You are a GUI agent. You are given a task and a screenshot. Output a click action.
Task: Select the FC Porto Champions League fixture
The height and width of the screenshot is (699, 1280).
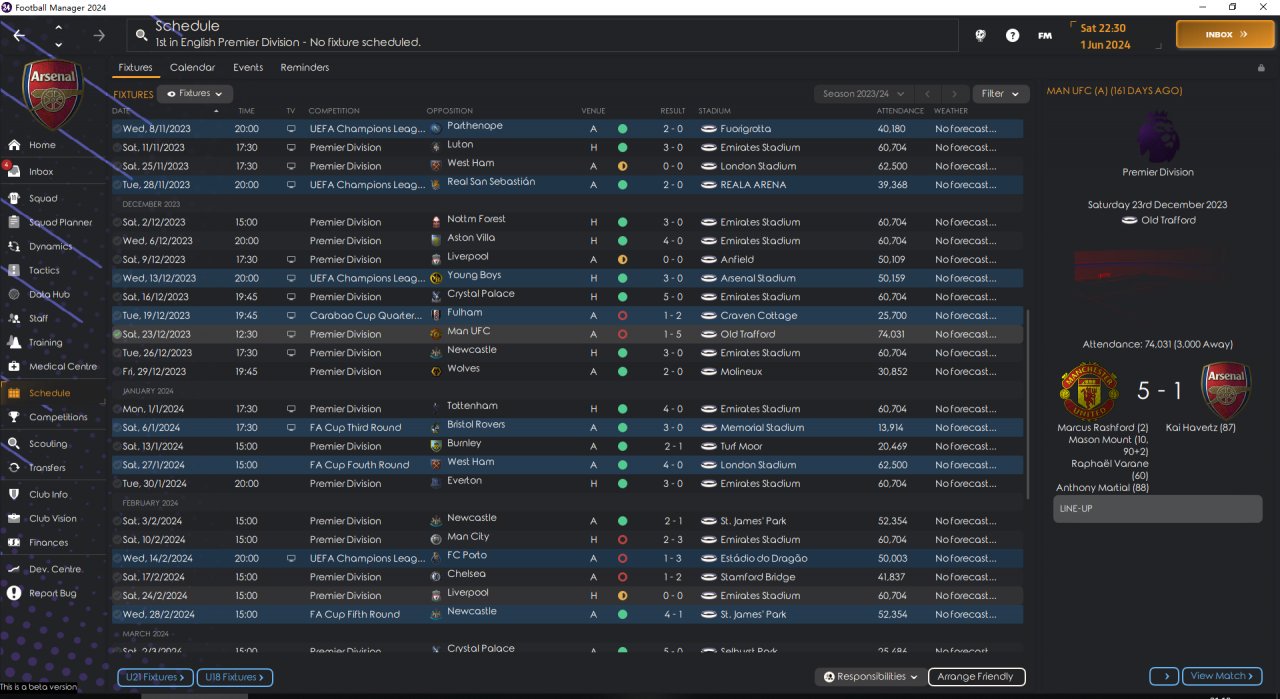[x=568, y=558]
